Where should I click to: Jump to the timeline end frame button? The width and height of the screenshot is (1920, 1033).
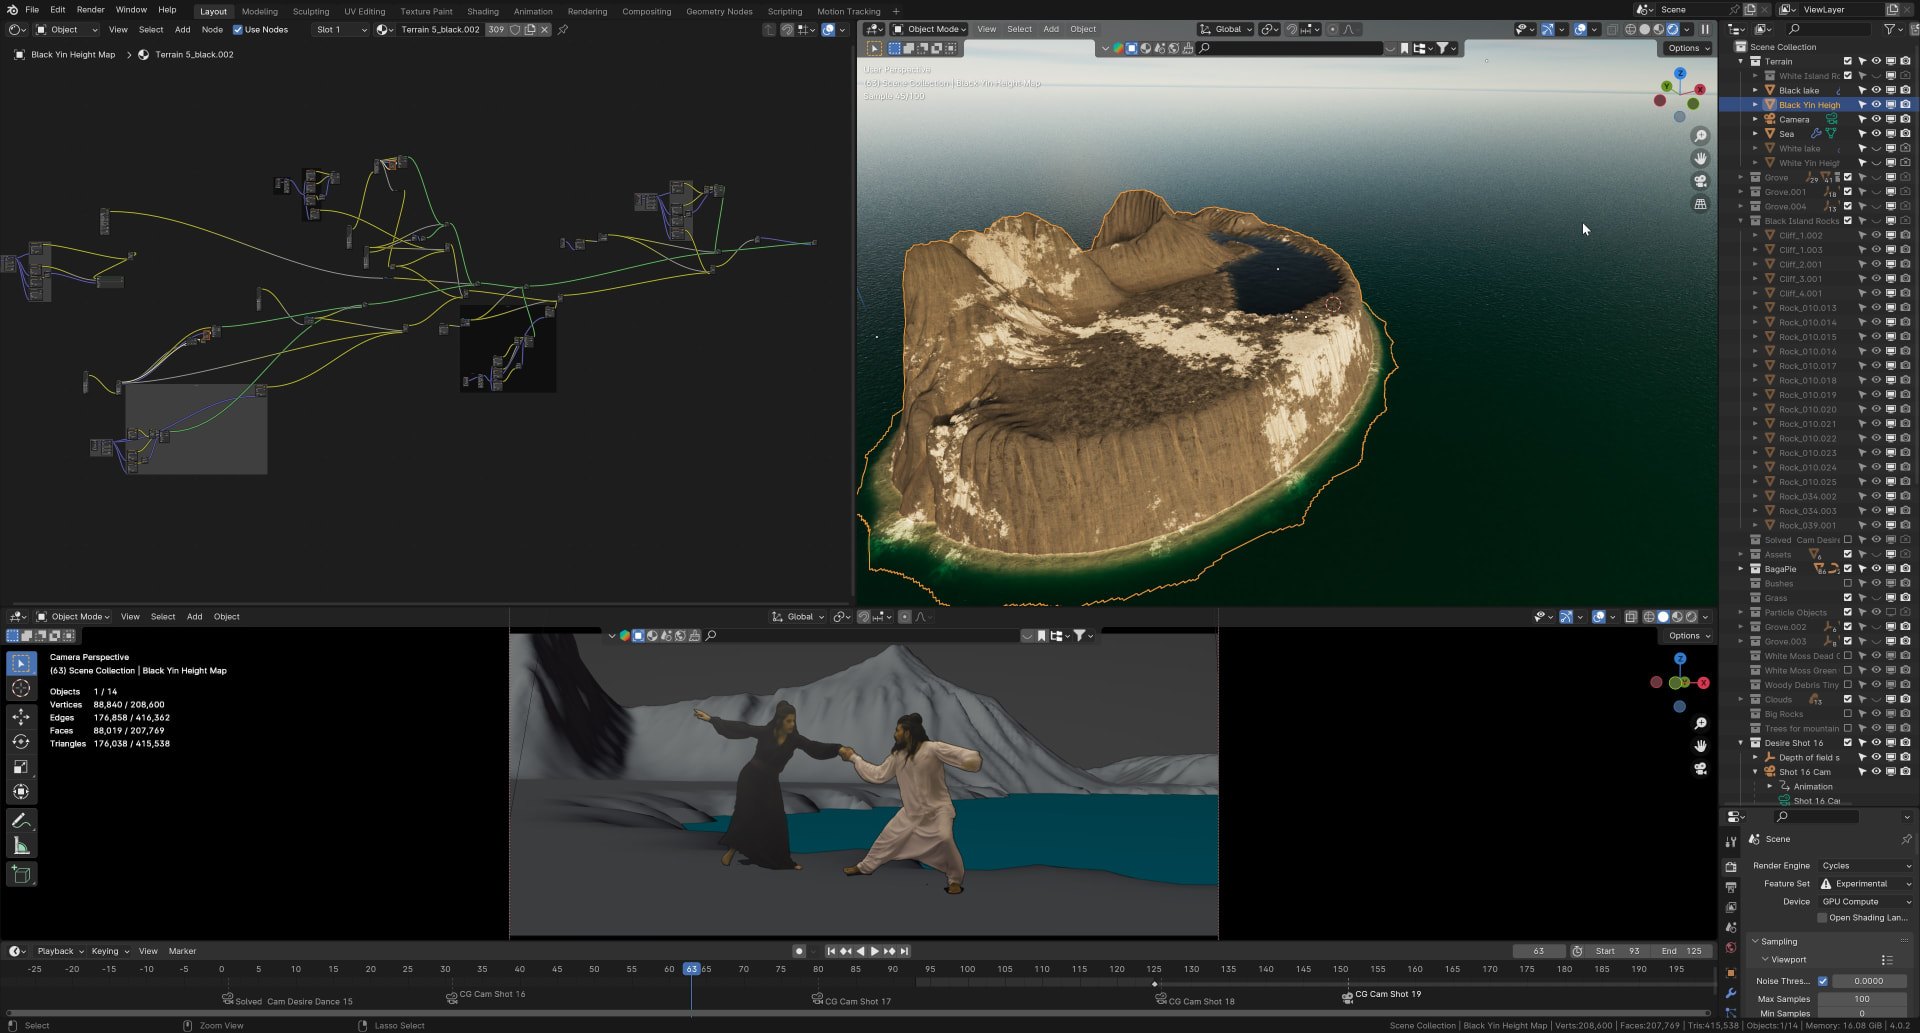pyautogui.click(x=904, y=952)
